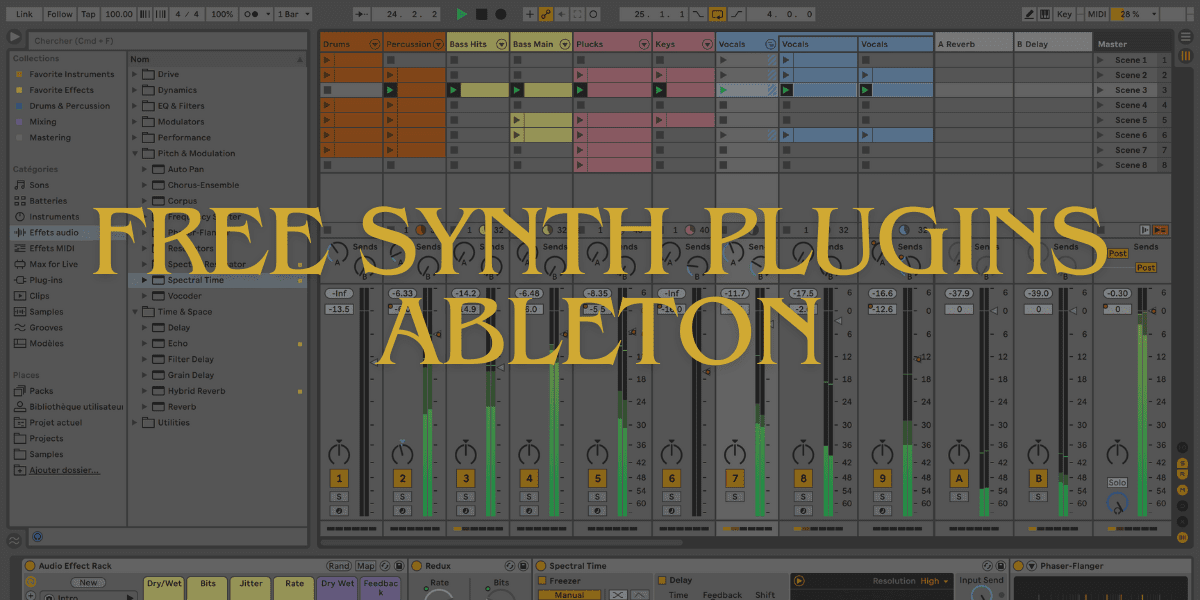The height and width of the screenshot is (600, 1200).
Task: Click the Save Preset icon on Redux
Action: click(523, 566)
